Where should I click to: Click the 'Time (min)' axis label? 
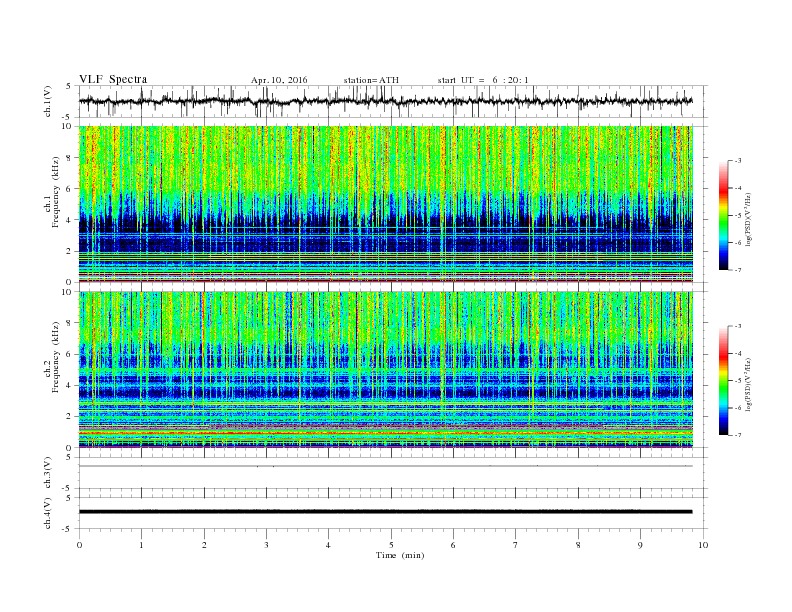point(400,555)
